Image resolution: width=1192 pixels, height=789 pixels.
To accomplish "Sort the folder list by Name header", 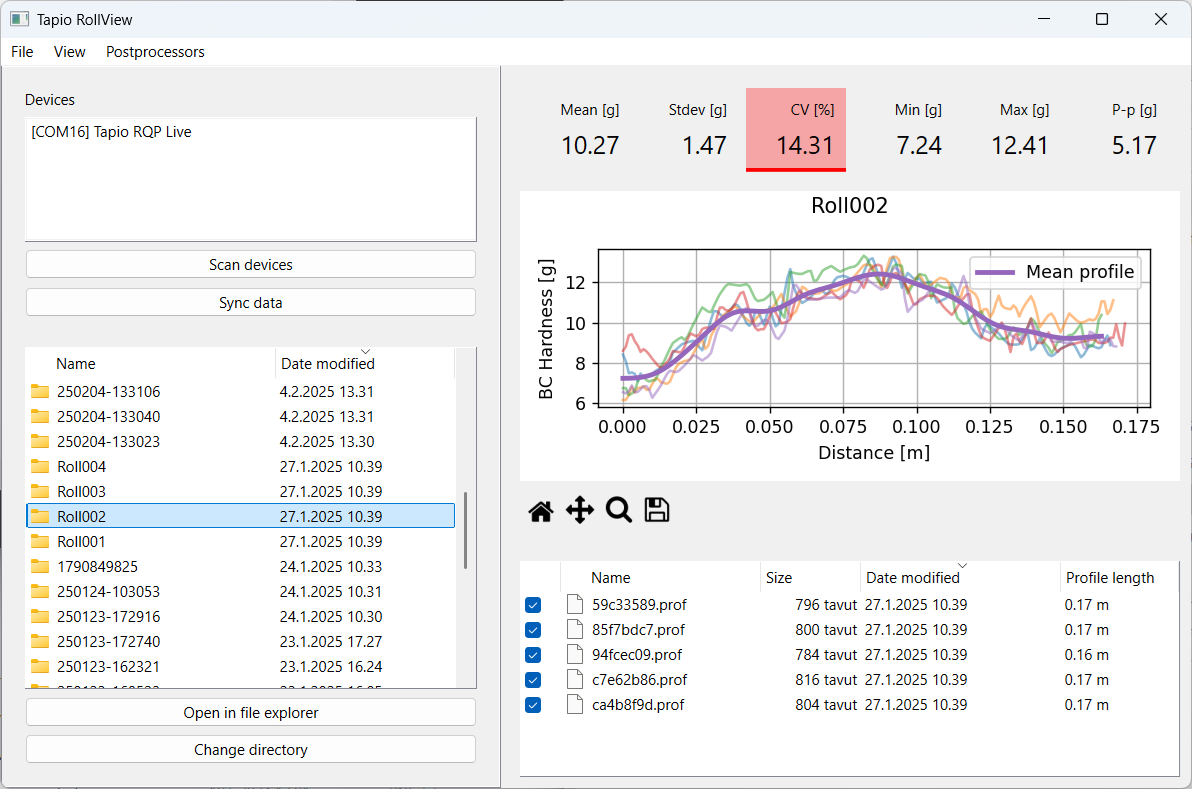I will pos(76,364).
